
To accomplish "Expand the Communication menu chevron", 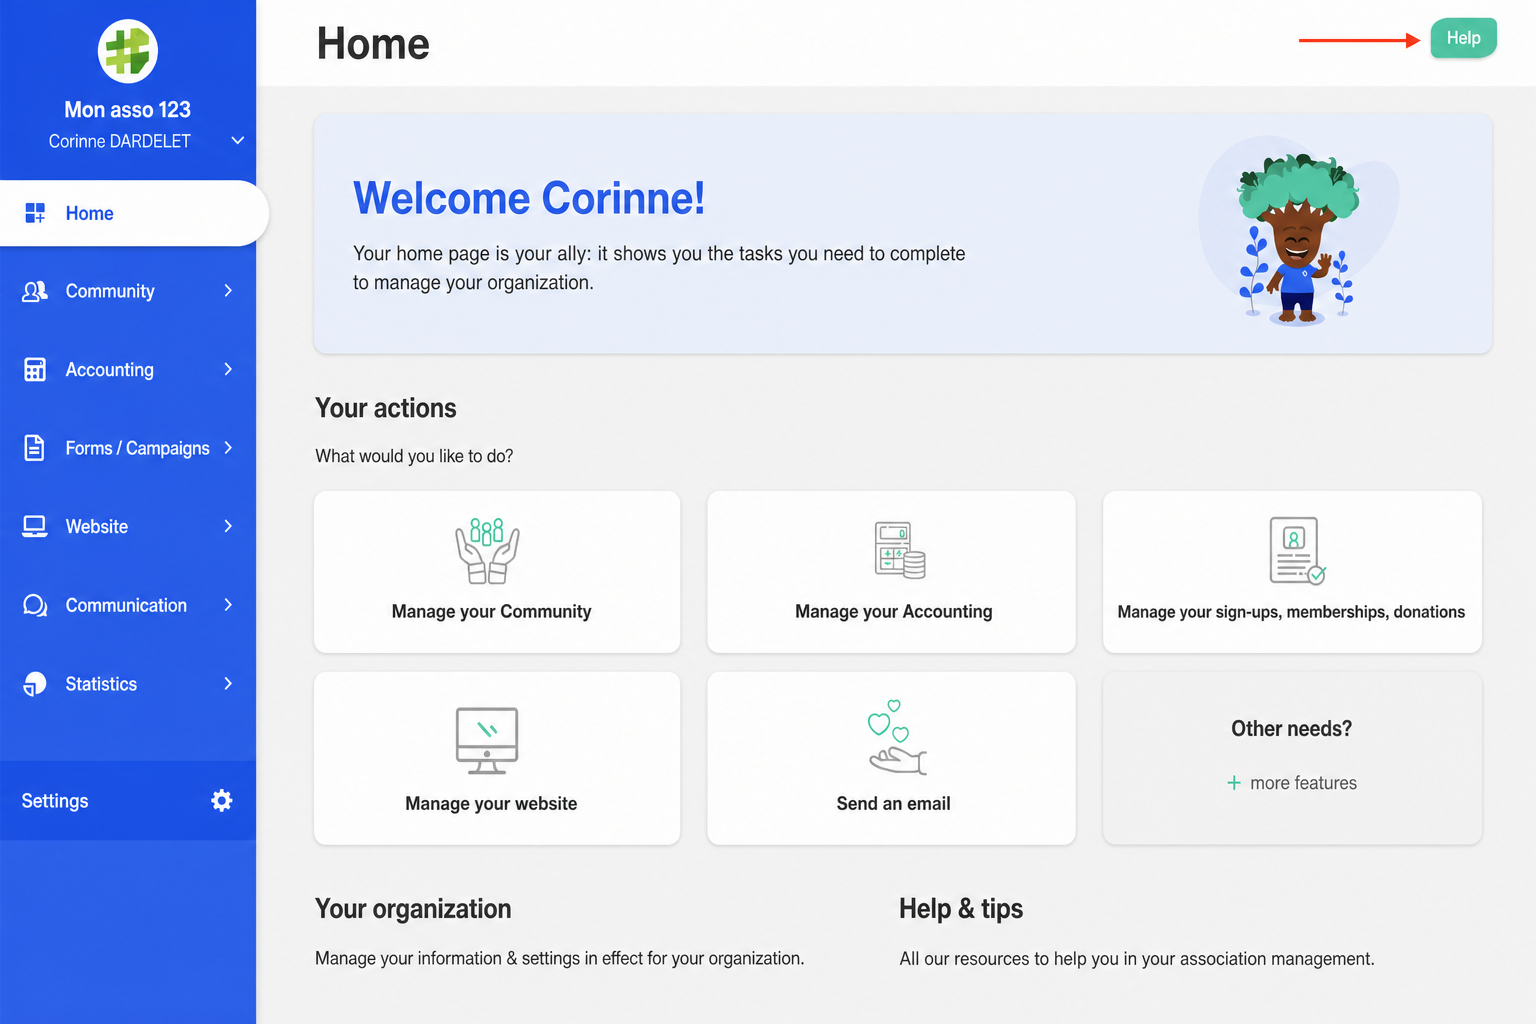I will point(228,605).
